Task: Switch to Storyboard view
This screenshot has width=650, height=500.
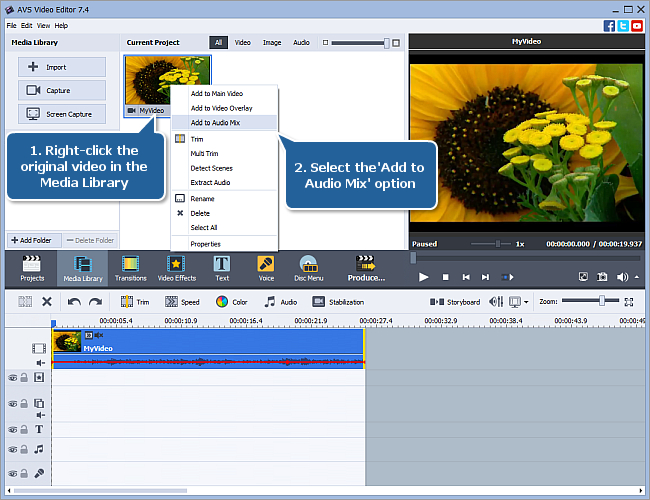Action: coord(455,302)
